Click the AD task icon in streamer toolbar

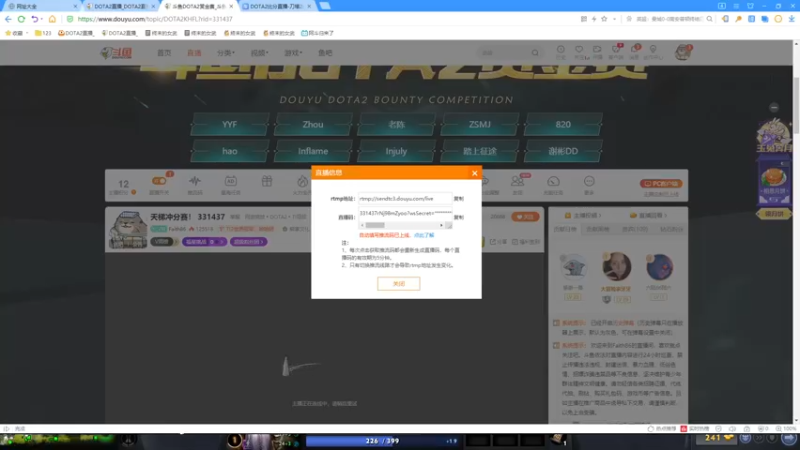[231, 181]
